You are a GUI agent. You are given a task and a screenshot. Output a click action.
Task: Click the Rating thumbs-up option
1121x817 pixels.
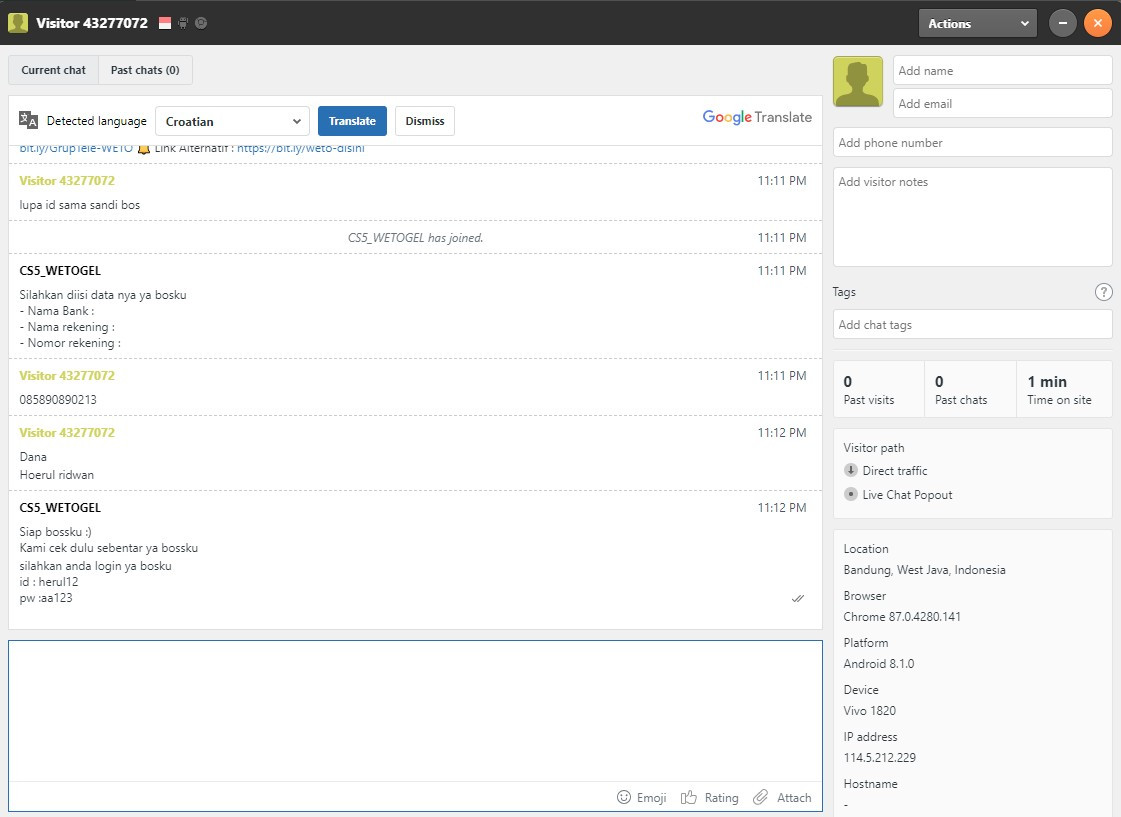[709, 797]
